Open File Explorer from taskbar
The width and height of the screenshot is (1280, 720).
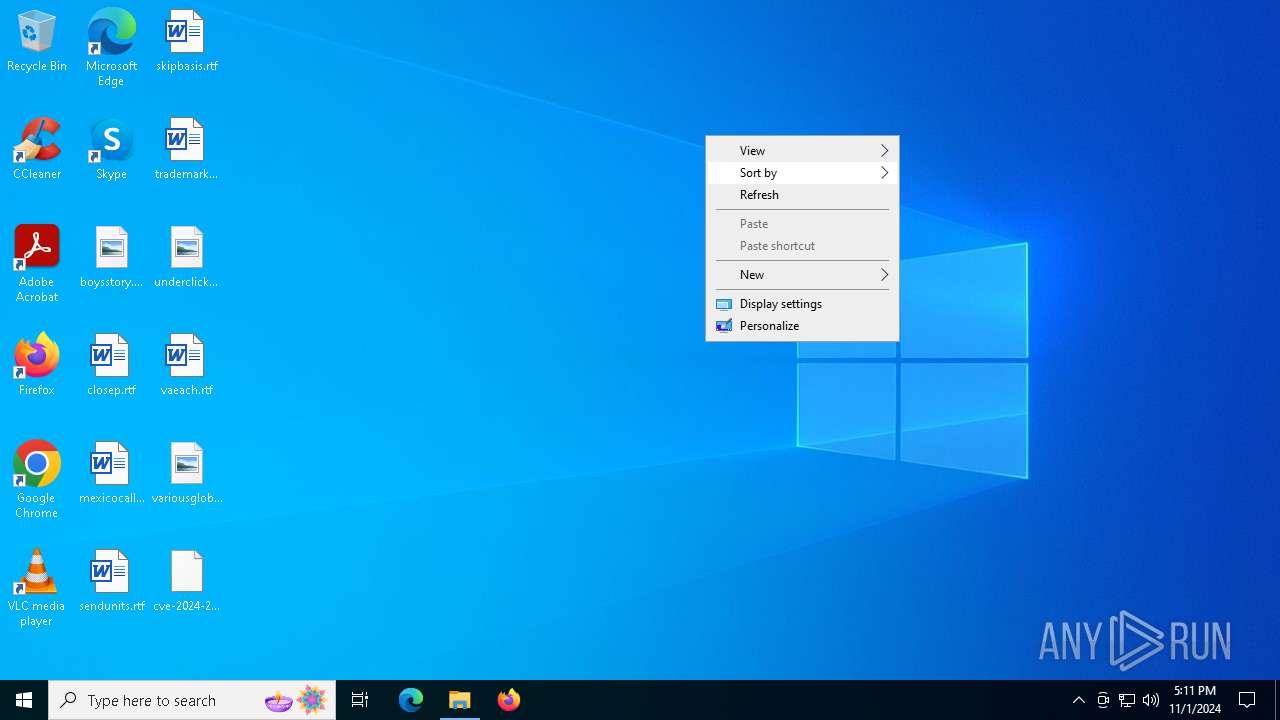coord(460,700)
